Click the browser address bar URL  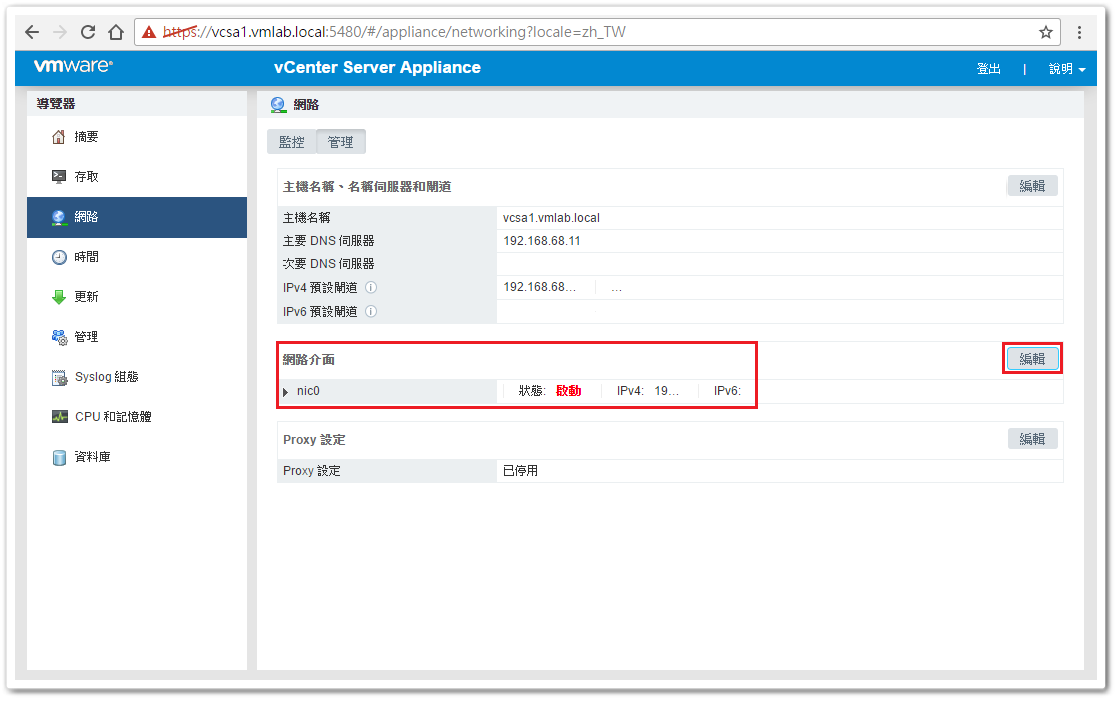point(394,32)
